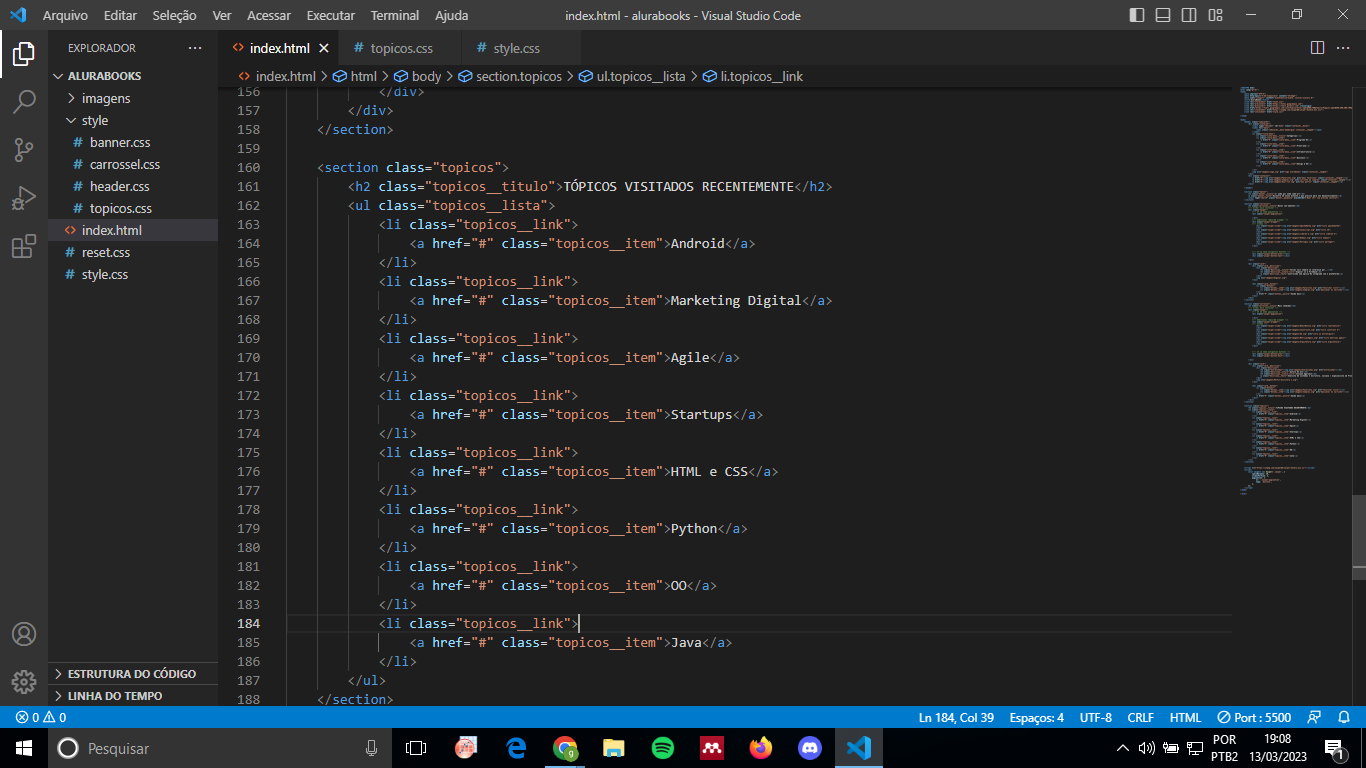Screen dimensions: 1366x768
Task: Open notifications bell in status bar
Action: click(x=1345, y=717)
